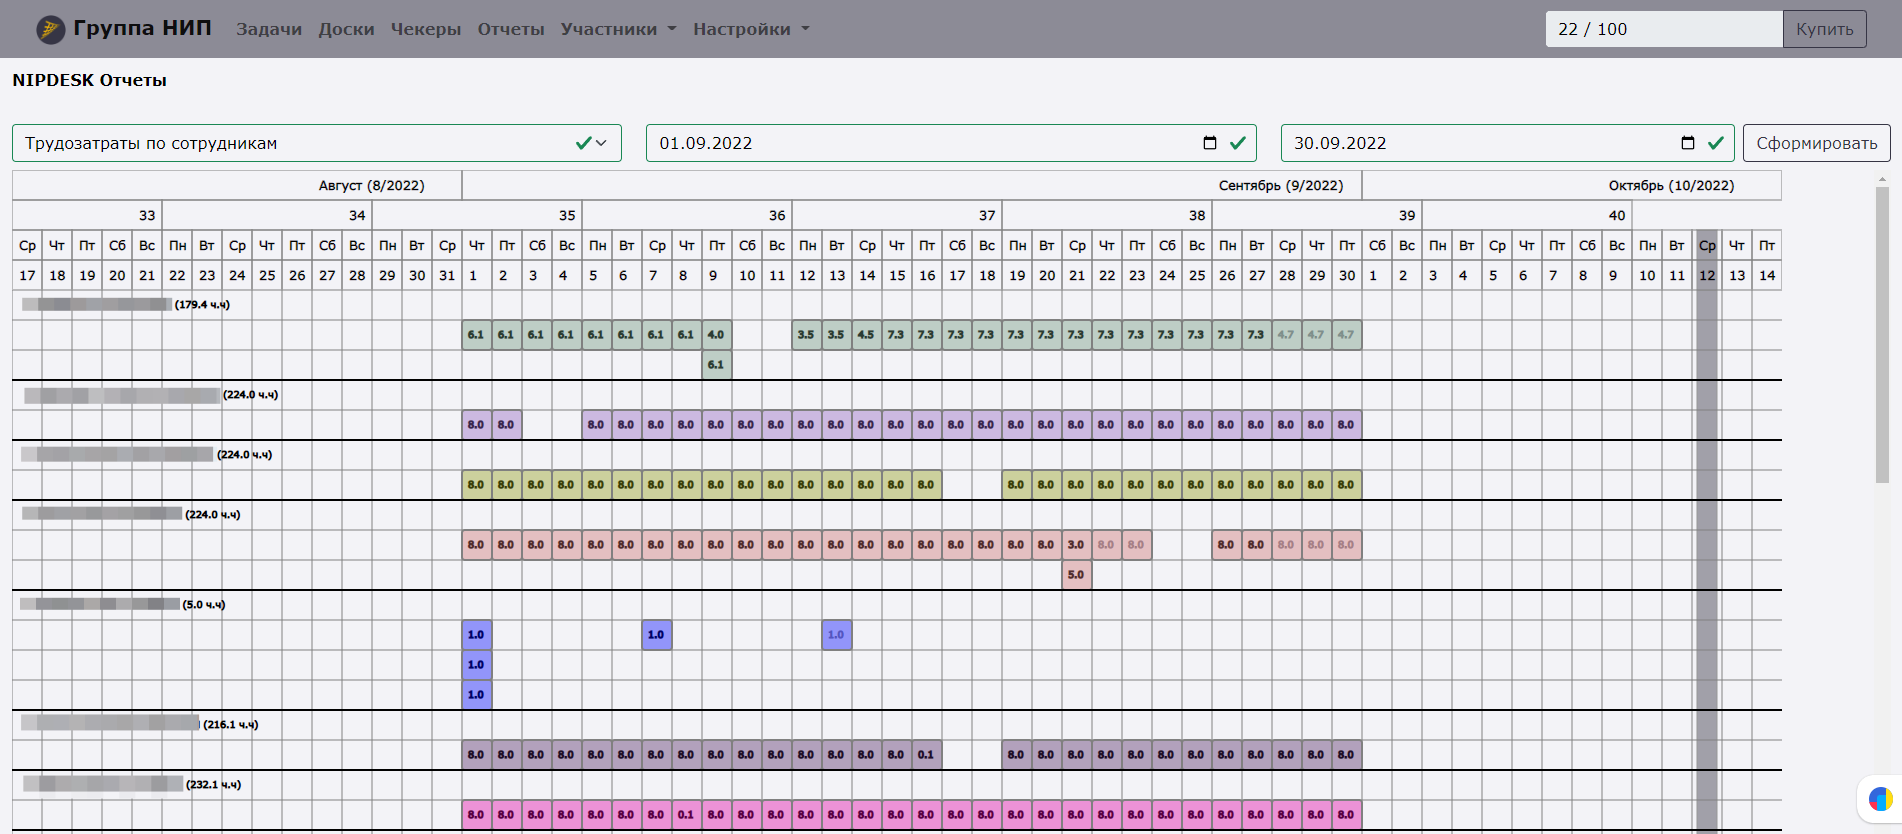Click the Сформировать button
The width and height of the screenshot is (1902, 834).
(1816, 143)
